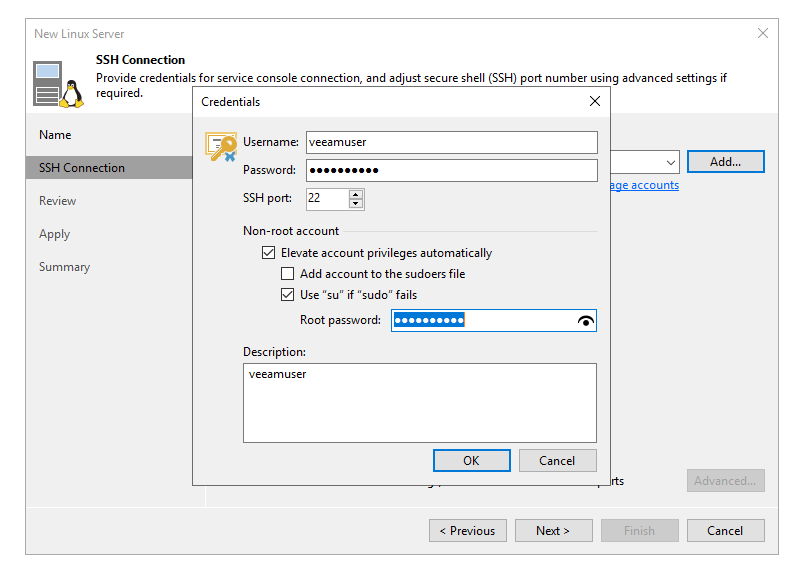Enable Add account to the sudoers file
The width and height of the screenshot is (796, 570).
click(288, 274)
